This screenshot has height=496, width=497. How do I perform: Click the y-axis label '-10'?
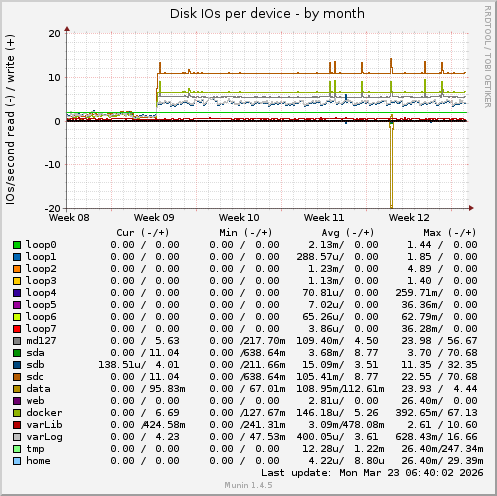pos(53,165)
